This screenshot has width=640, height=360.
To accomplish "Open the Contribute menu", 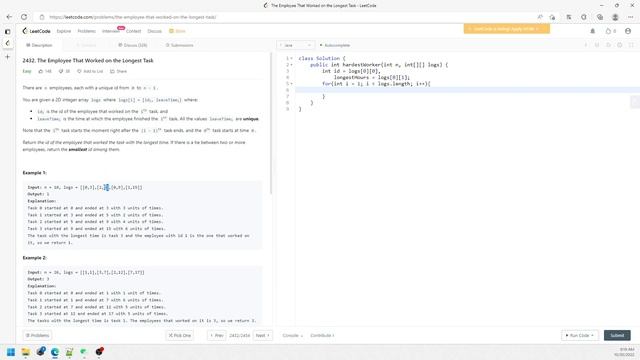I will (x=322, y=336).
